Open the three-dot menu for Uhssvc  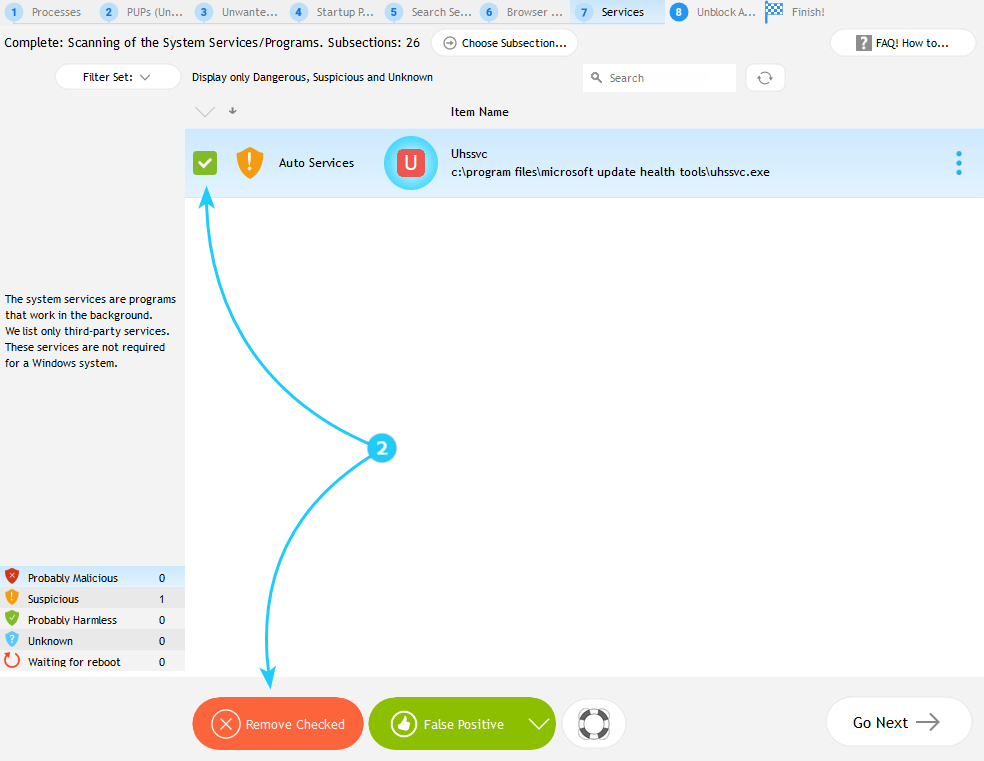click(x=958, y=163)
